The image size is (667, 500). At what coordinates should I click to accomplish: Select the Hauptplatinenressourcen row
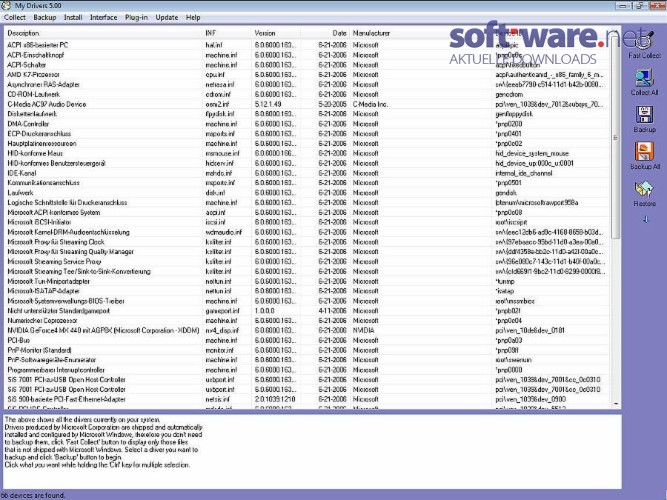click(306, 143)
